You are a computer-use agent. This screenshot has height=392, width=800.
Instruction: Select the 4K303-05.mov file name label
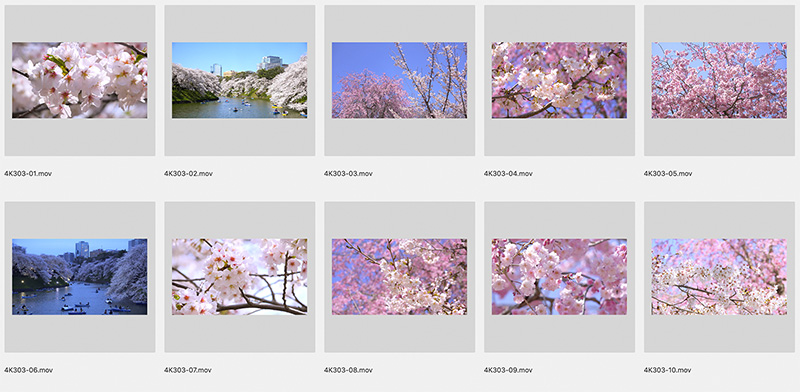pyautogui.click(x=668, y=174)
